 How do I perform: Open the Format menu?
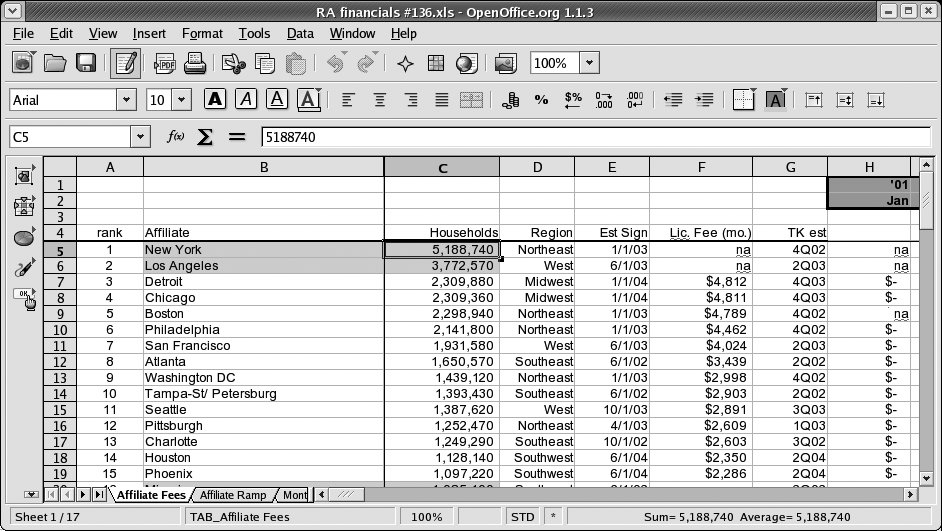point(202,34)
